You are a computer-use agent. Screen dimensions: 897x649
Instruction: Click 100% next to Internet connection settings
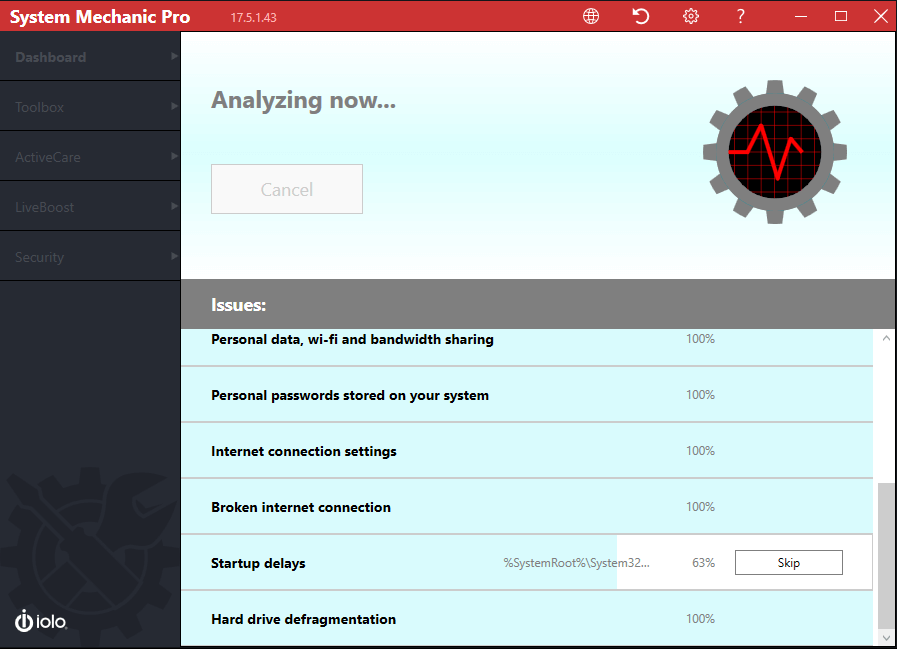coord(700,450)
